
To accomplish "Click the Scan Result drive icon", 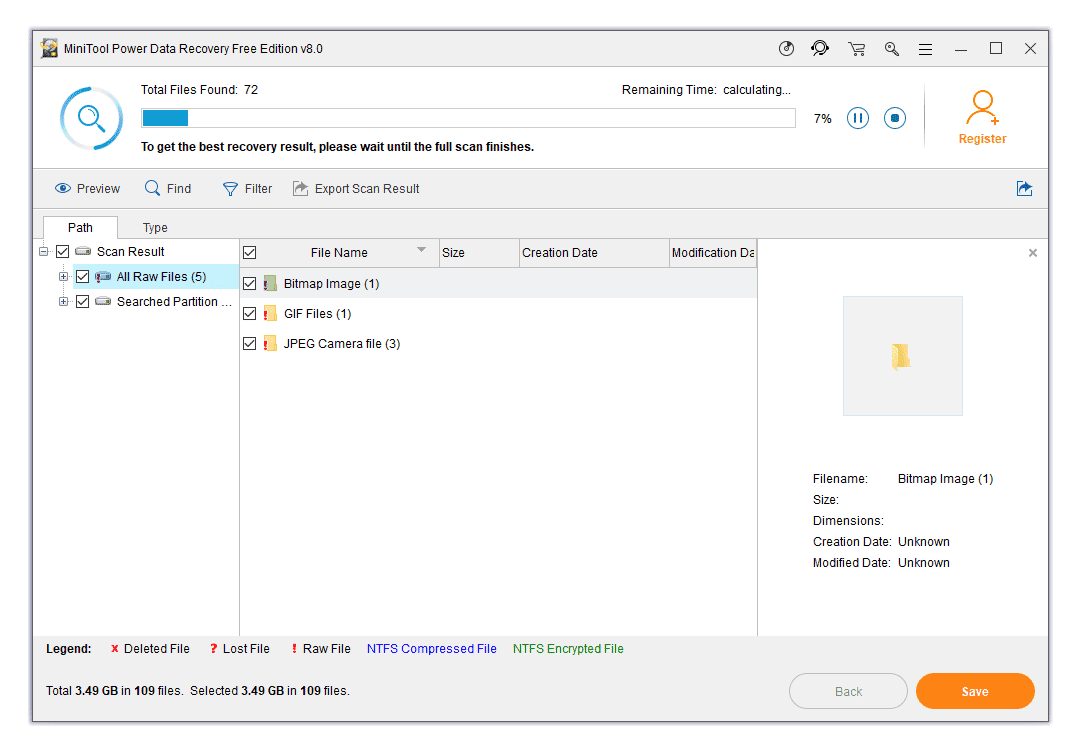I will point(83,251).
